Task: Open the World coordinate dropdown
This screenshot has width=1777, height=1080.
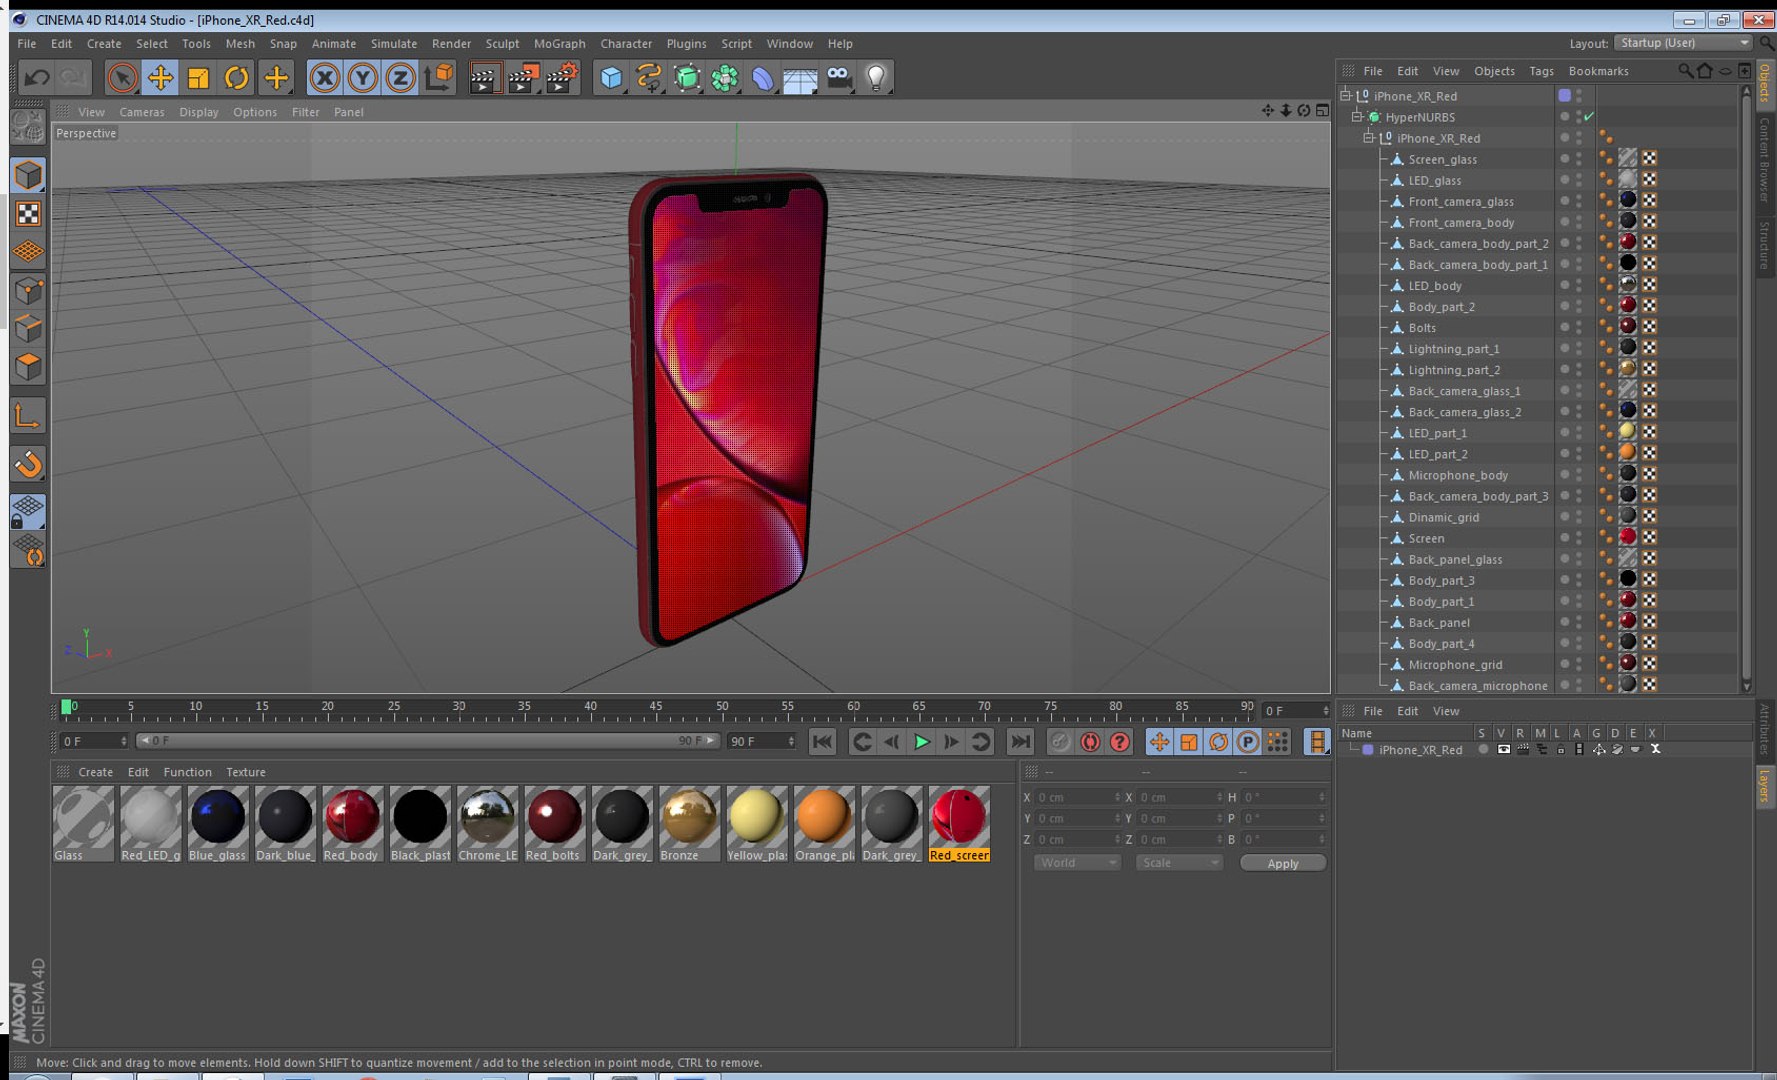Action: pos(1077,863)
